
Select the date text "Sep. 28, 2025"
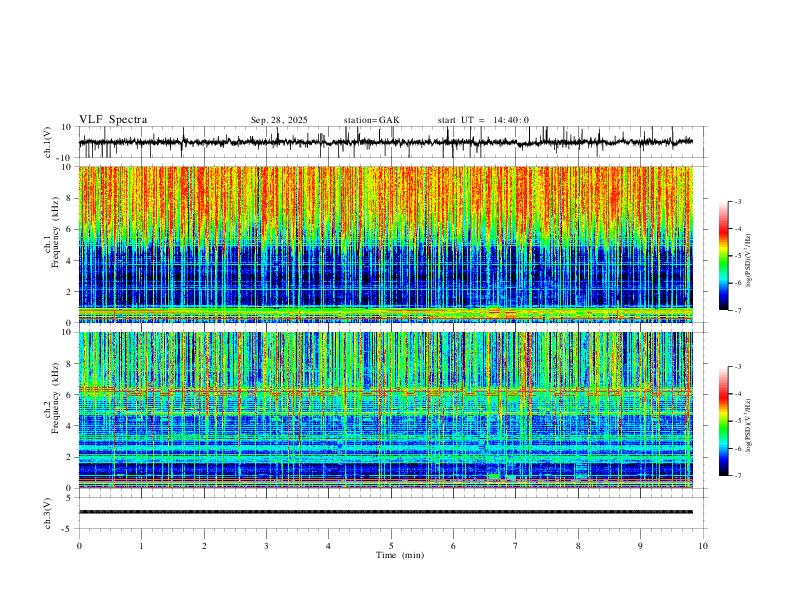pyautogui.click(x=279, y=120)
